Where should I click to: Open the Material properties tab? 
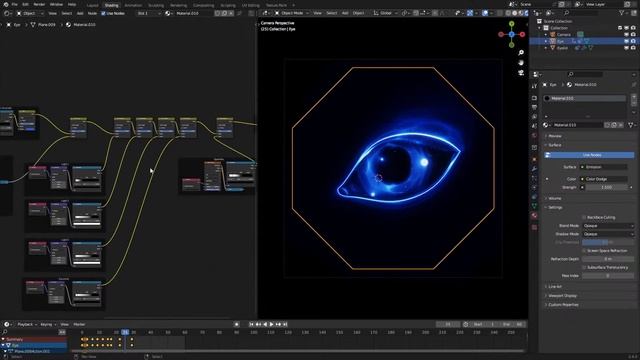(x=534, y=216)
